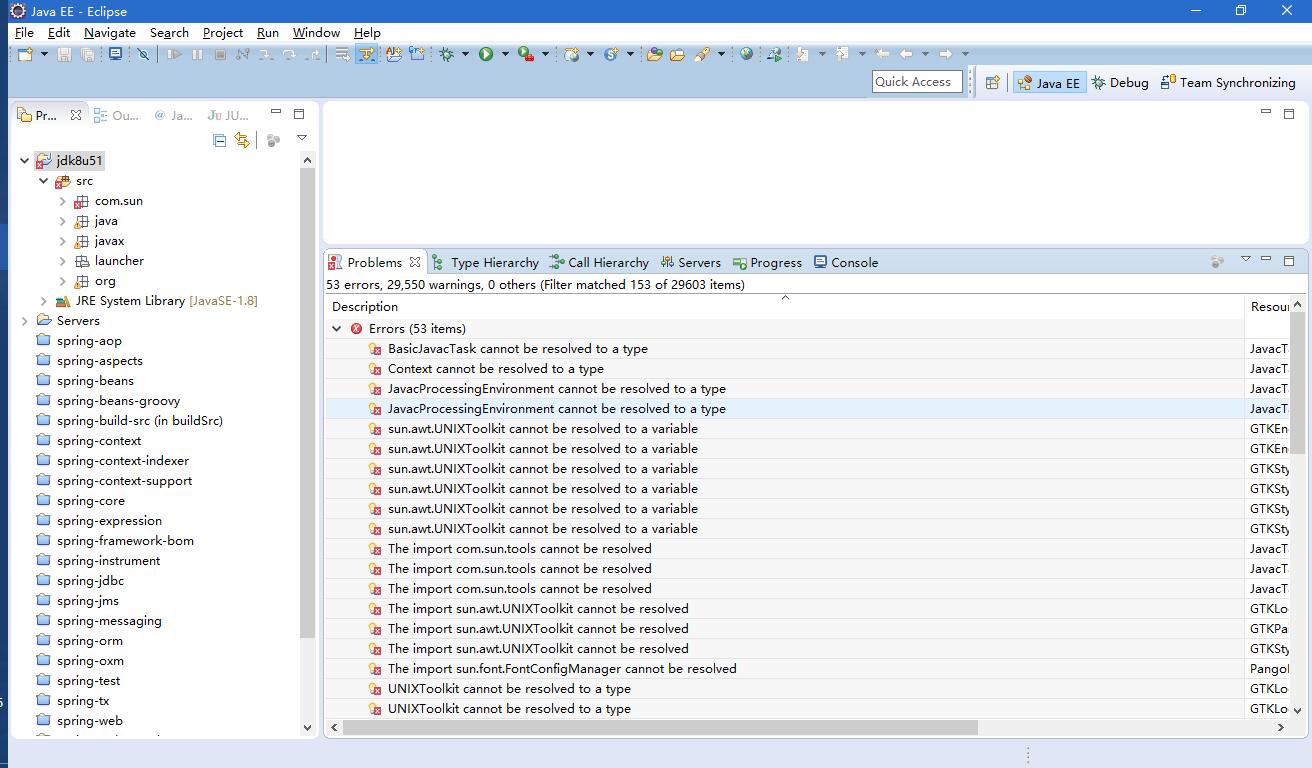The width and height of the screenshot is (1312, 768).
Task: Click the Back navigation arrow icon
Action: coord(905,54)
